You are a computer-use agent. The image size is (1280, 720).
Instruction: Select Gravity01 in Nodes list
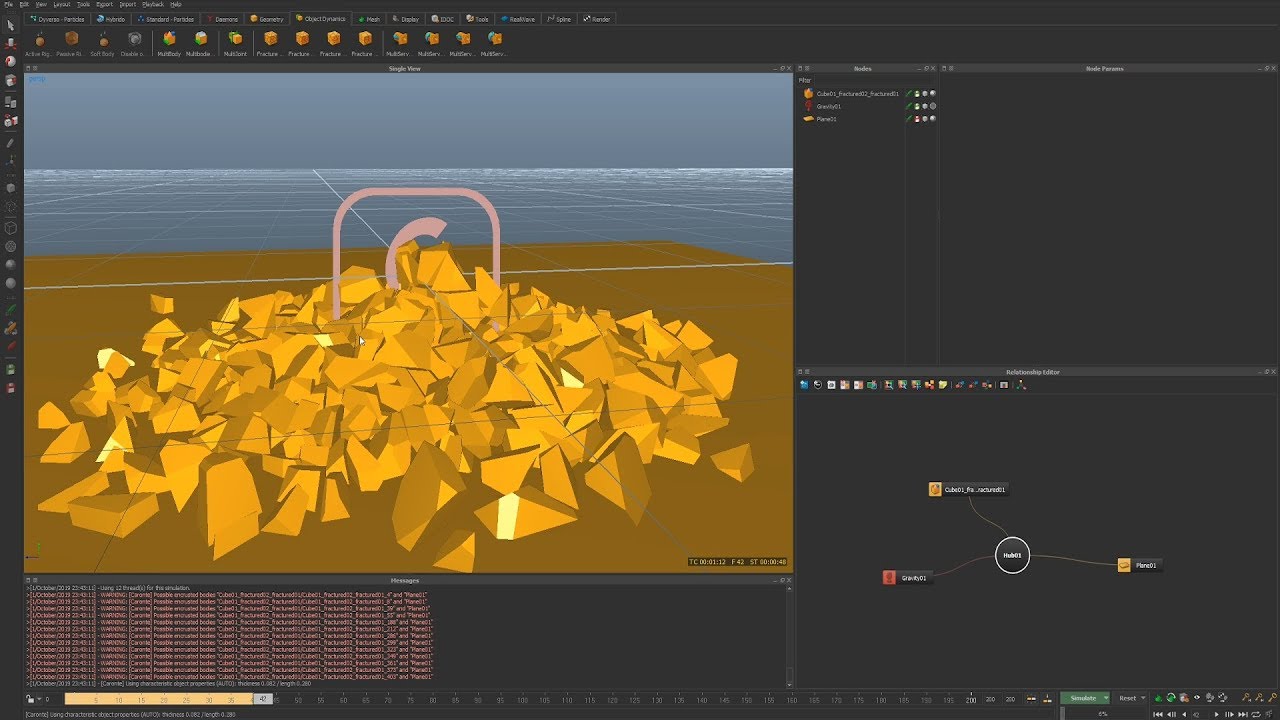pyautogui.click(x=828, y=106)
